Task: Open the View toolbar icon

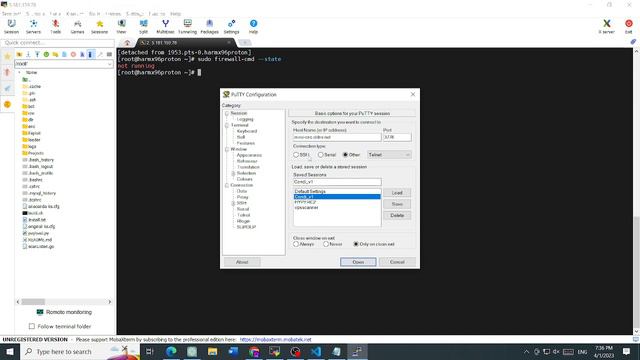Action: [x=122, y=27]
